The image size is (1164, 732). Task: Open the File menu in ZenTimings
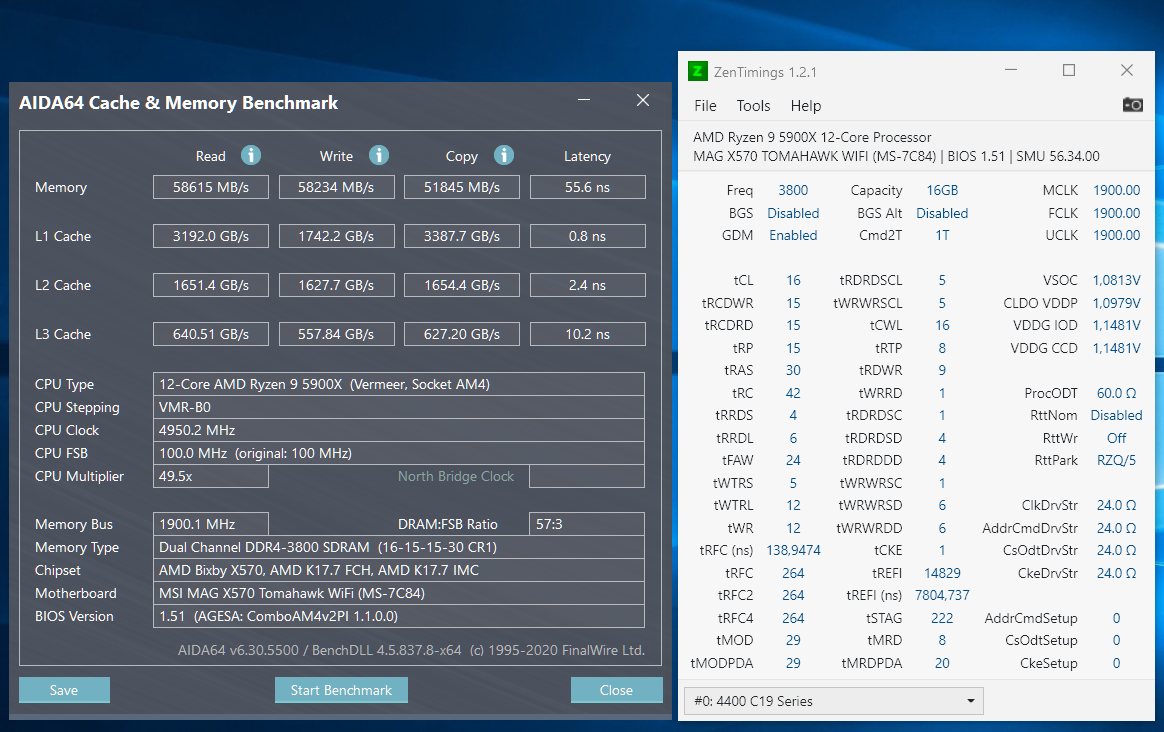coord(705,106)
